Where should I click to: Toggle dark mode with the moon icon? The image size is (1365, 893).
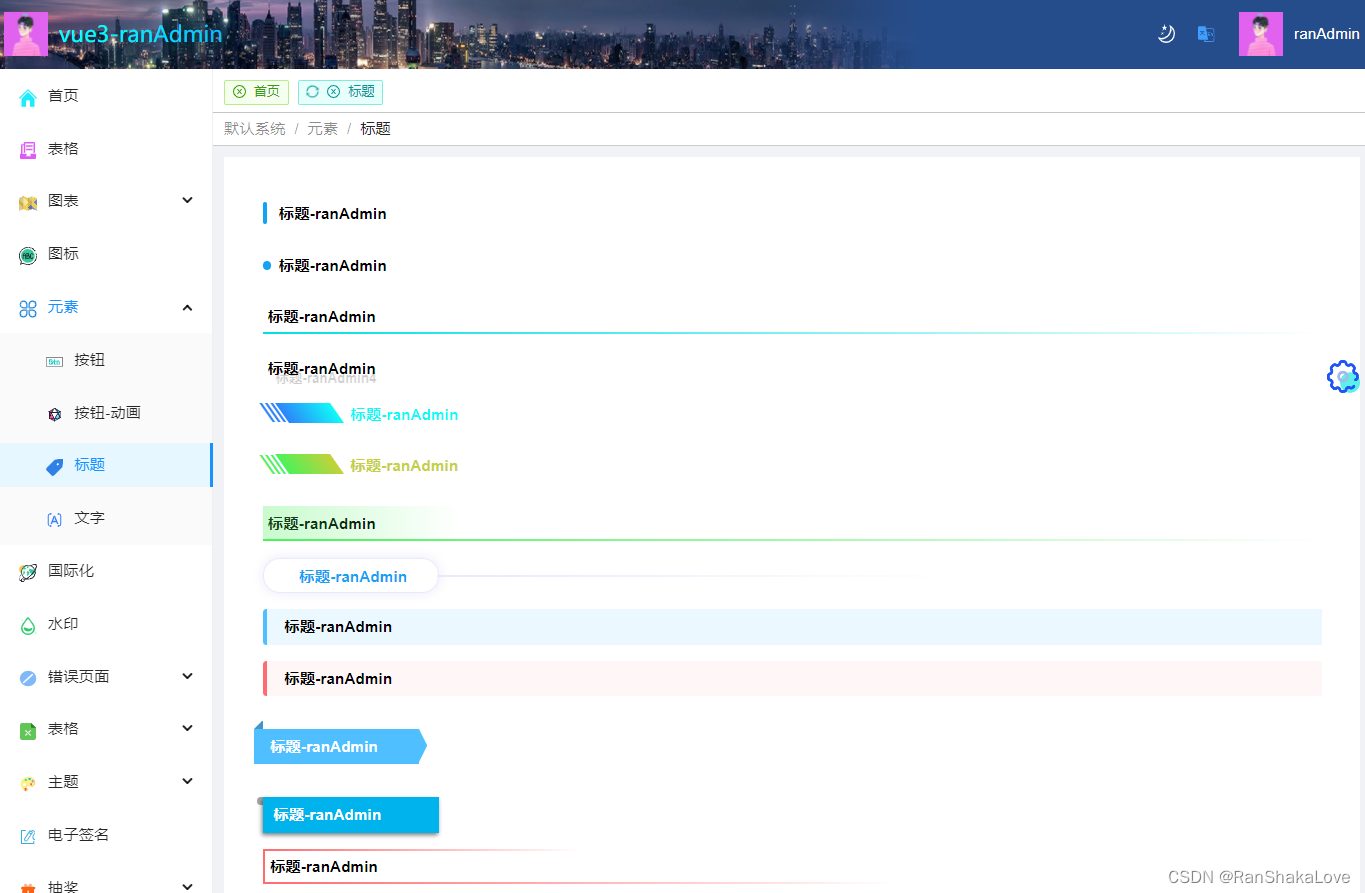1166,34
